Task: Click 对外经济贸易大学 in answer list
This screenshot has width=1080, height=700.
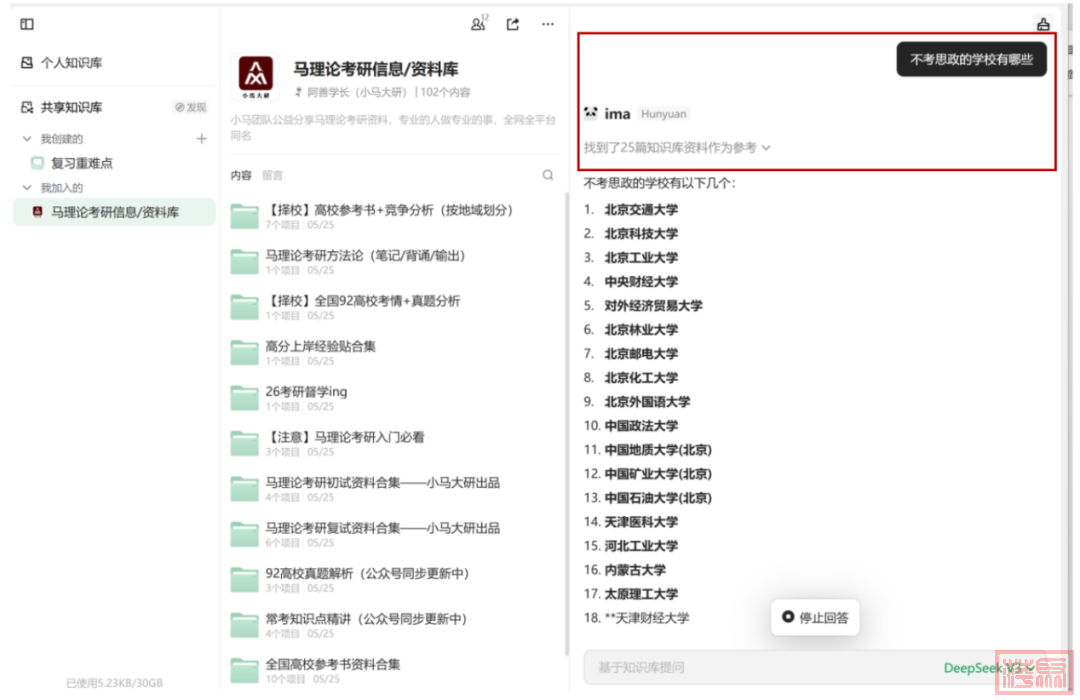Action: tap(654, 305)
